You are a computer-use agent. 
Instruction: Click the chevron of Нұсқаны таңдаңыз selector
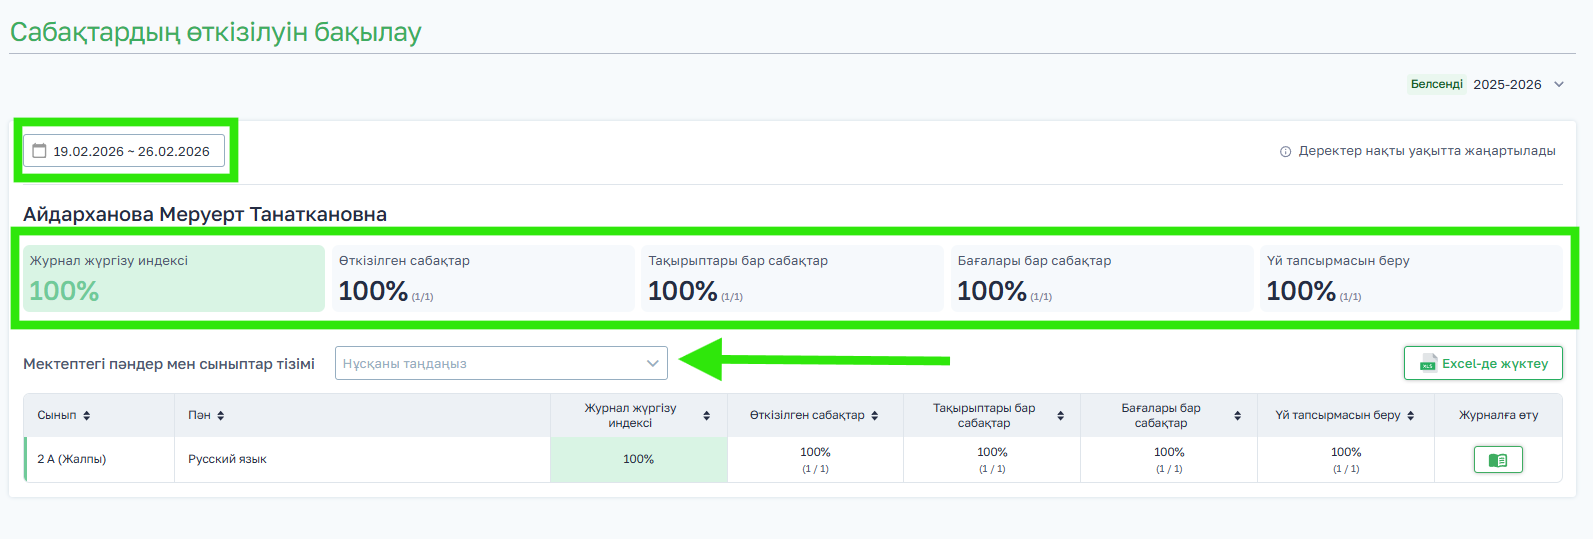[x=653, y=363]
